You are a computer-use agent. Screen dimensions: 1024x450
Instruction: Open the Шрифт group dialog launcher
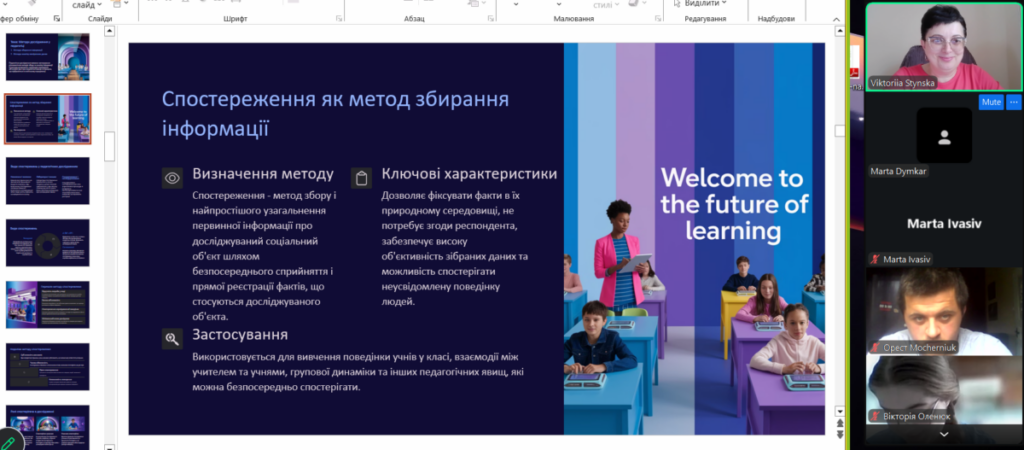339,19
